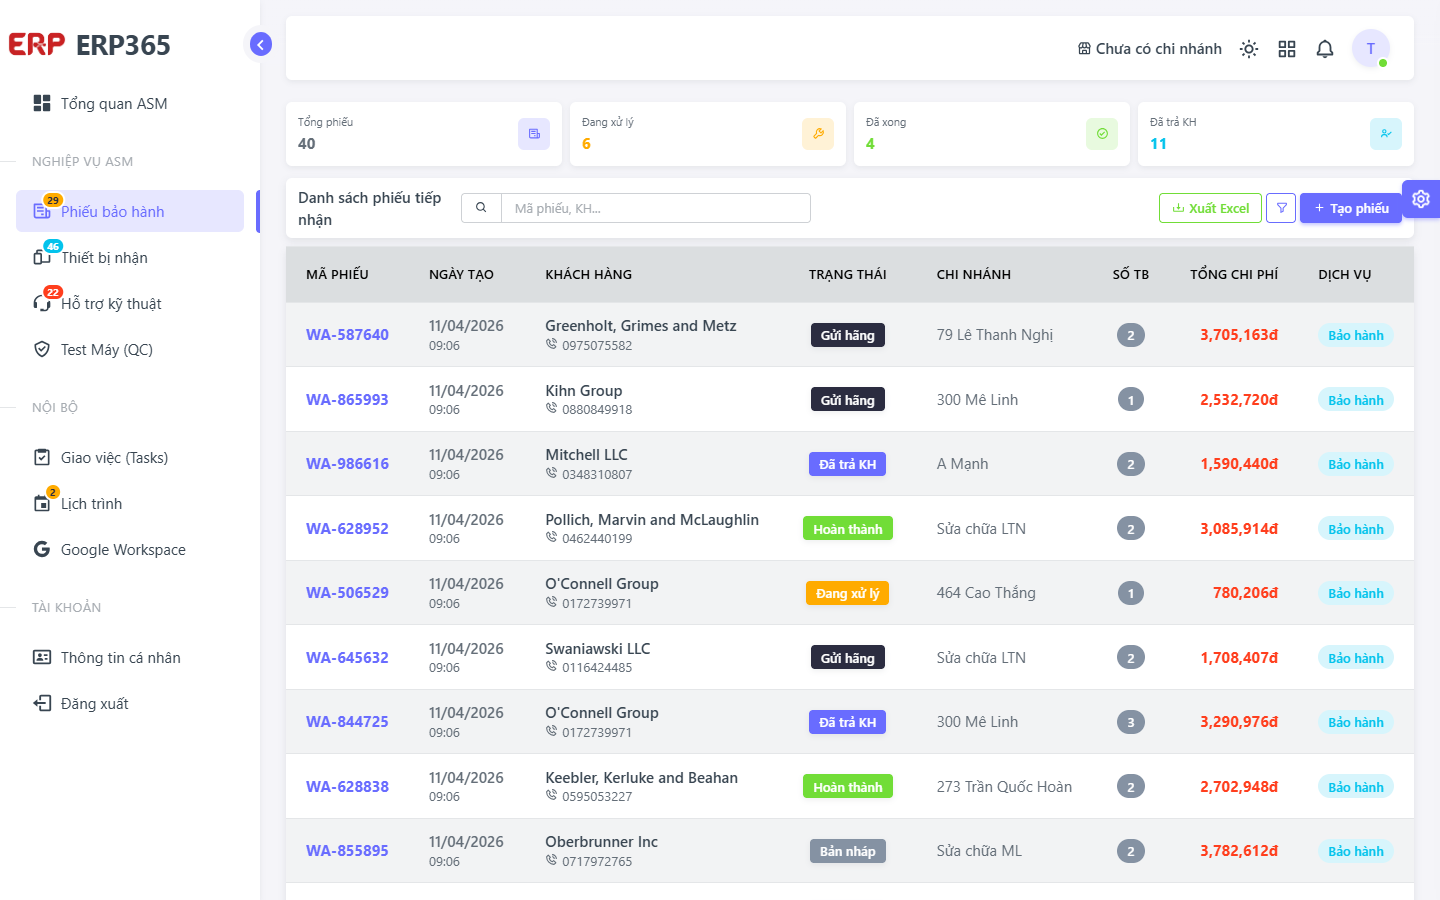Click the Đang xử lý wrench icon
This screenshot has height=900, width=1440.
point(818,134)
